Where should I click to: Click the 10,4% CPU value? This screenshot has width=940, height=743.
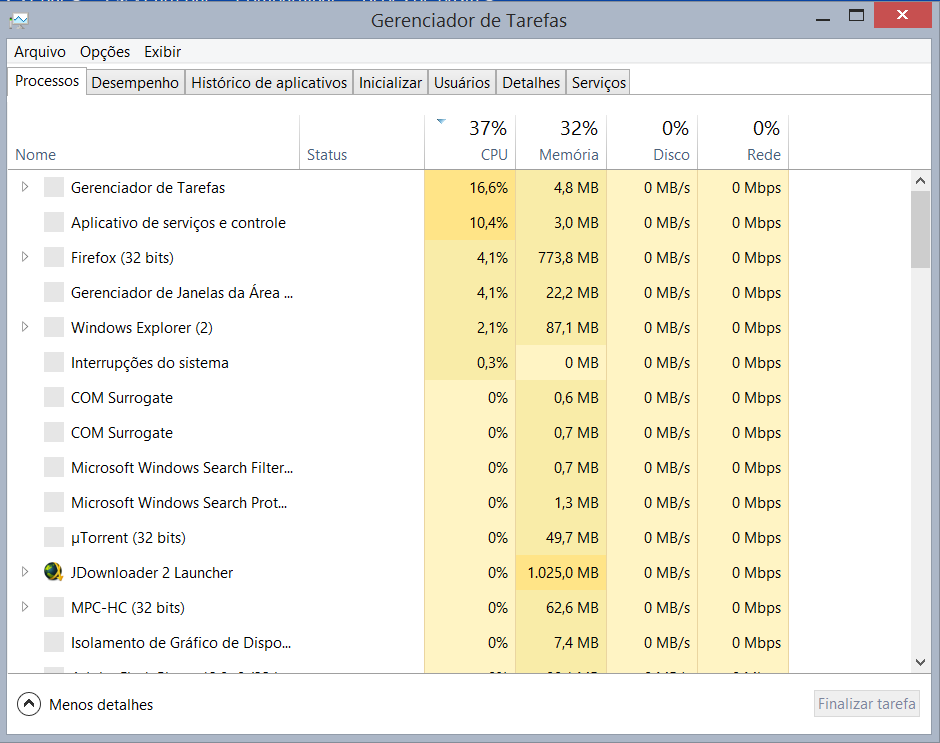489,222
